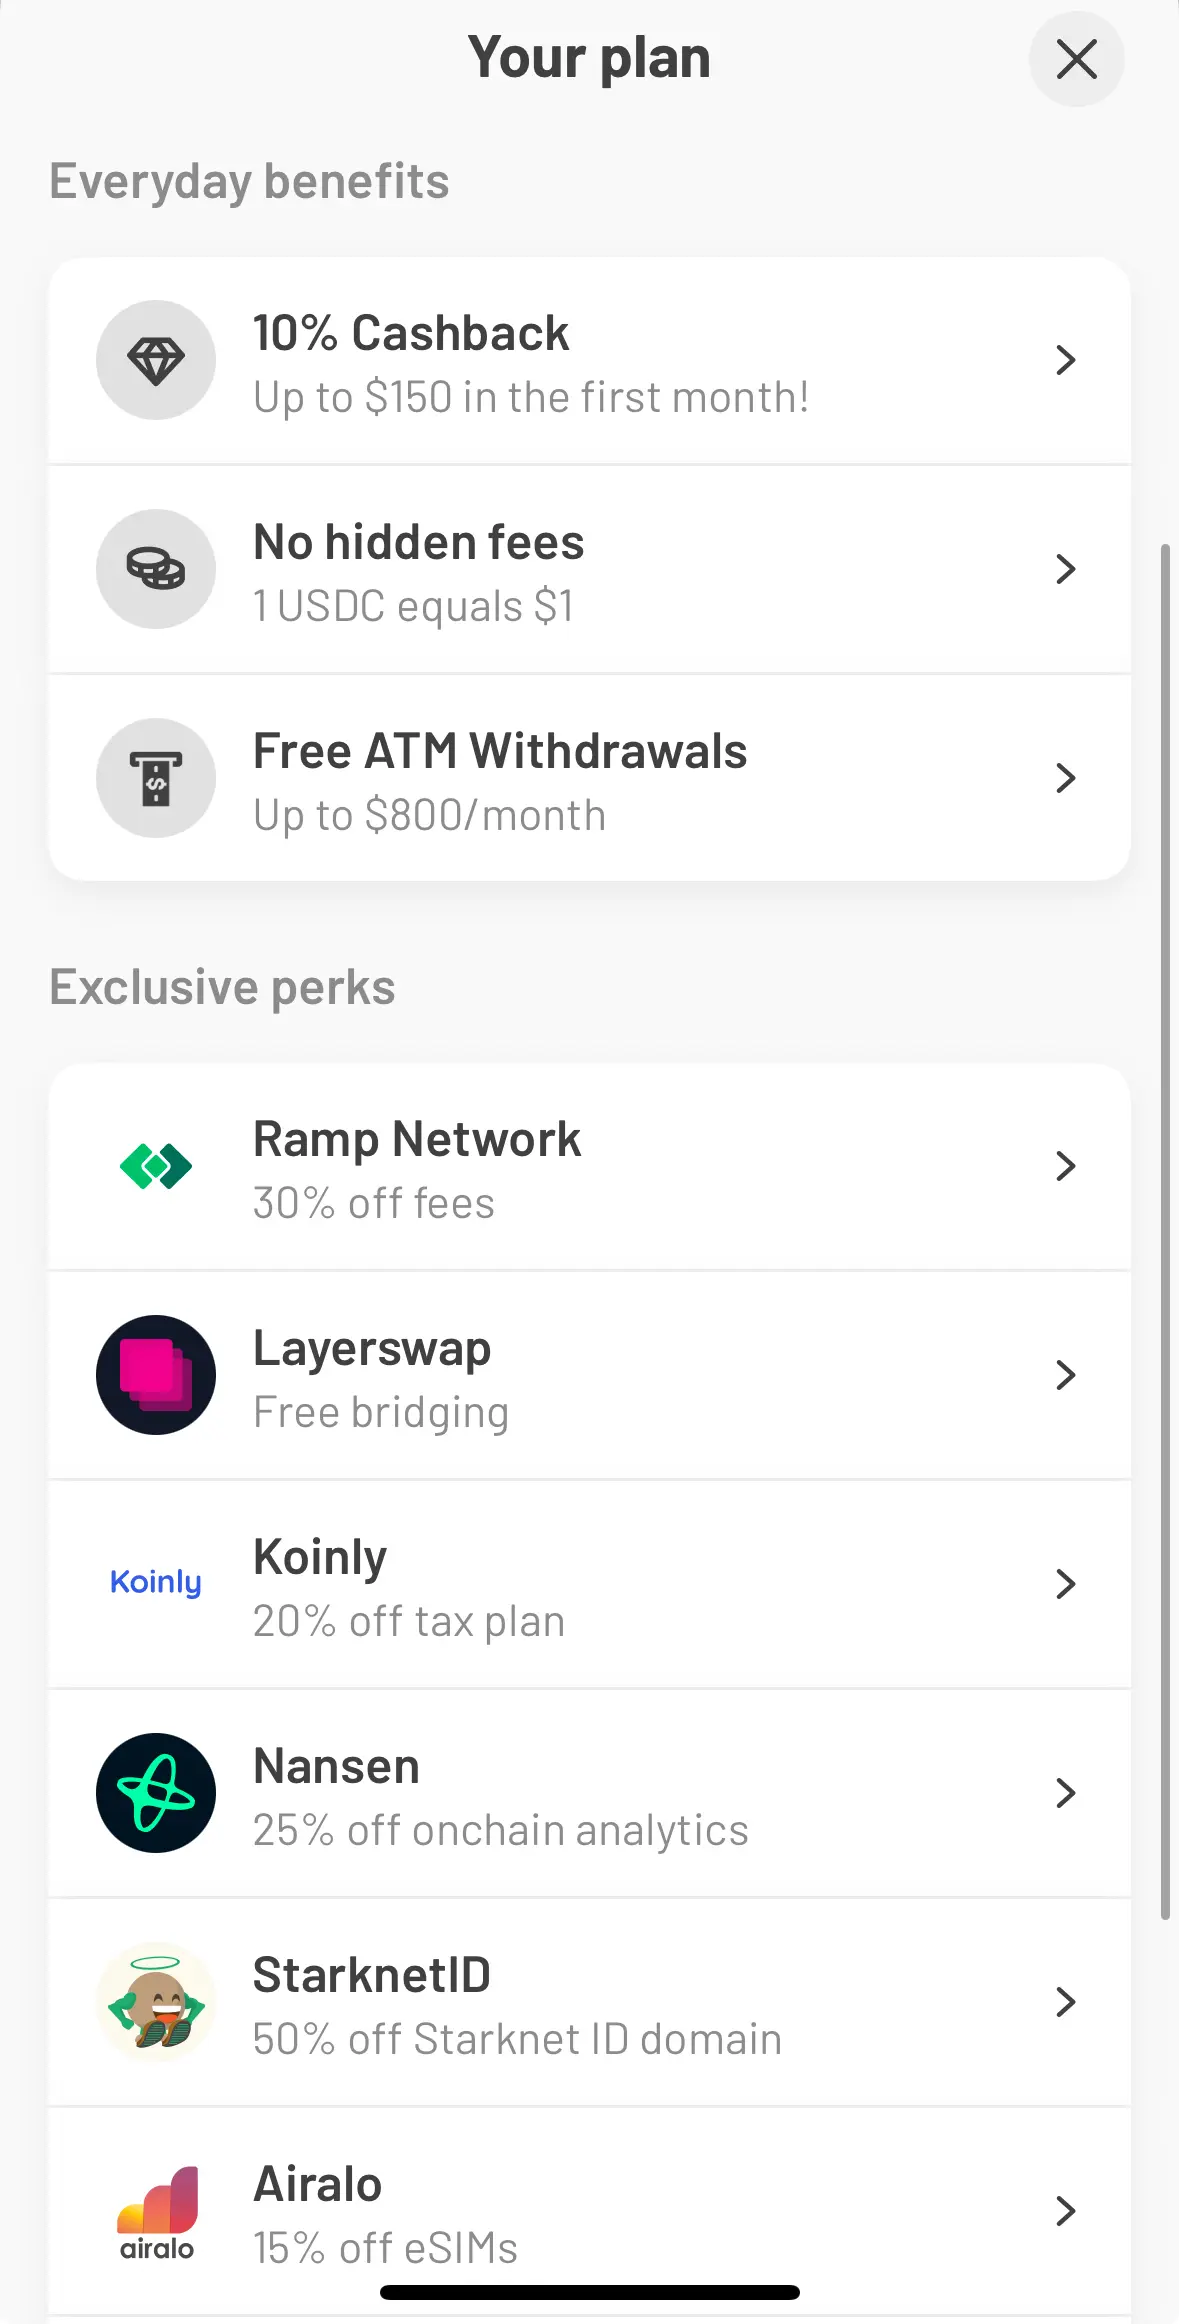Tap the ATM withdrawals icon
This screenshot has height=2324, width=1179.
pyautogui.click(x=156, y=778)
